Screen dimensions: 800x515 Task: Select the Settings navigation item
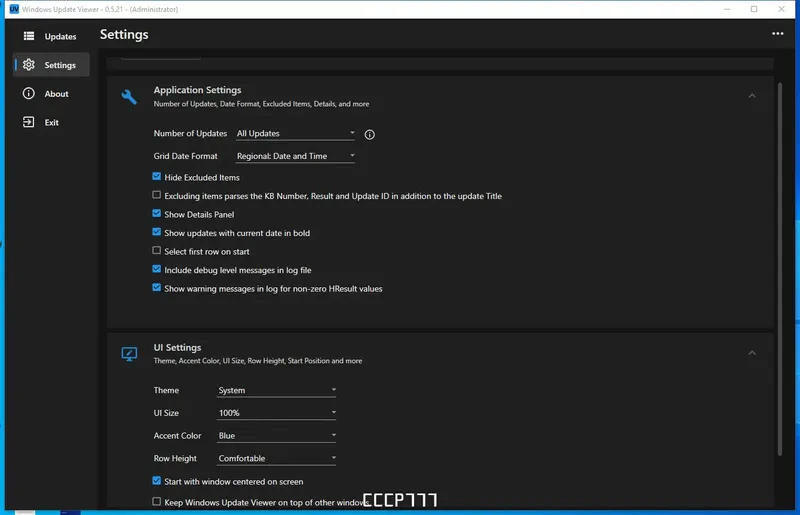(x=51, y=65)
